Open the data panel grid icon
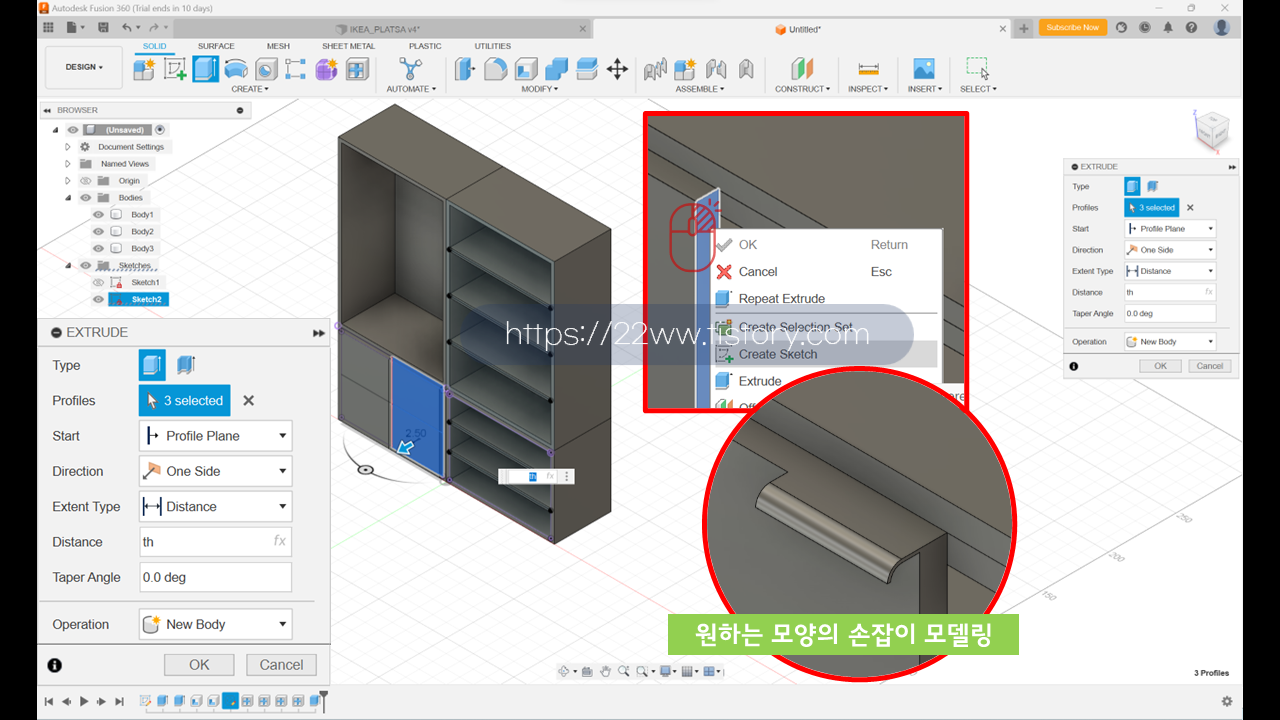This screenshot has width=1280, height=720. [x=48, y=28]
